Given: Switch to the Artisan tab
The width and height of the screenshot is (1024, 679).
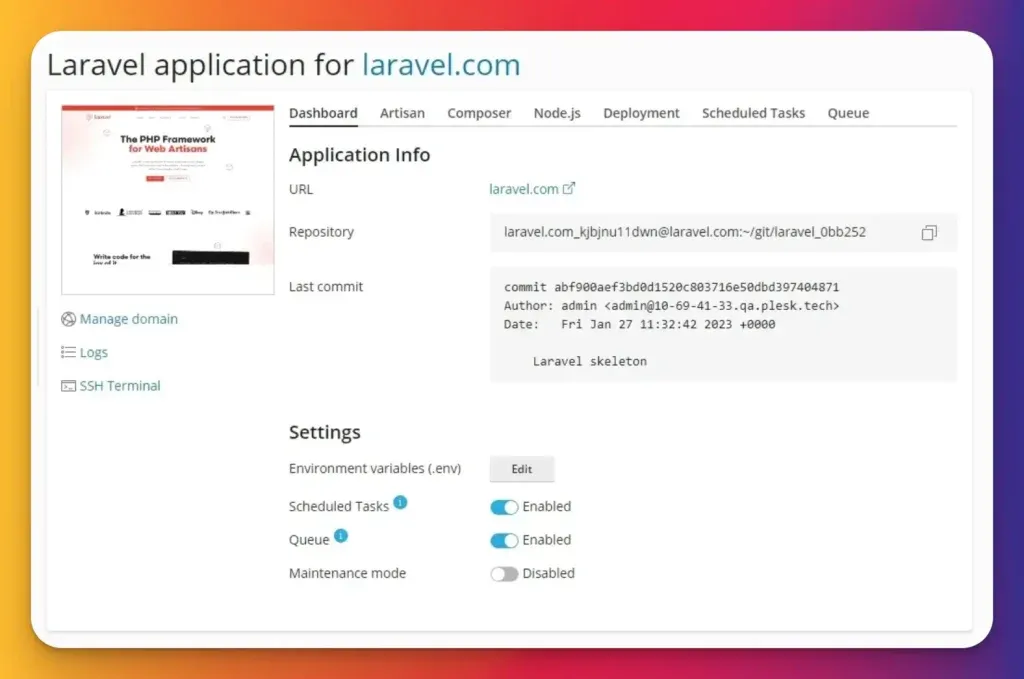Looking at the screenshot, I should [402, 113].
